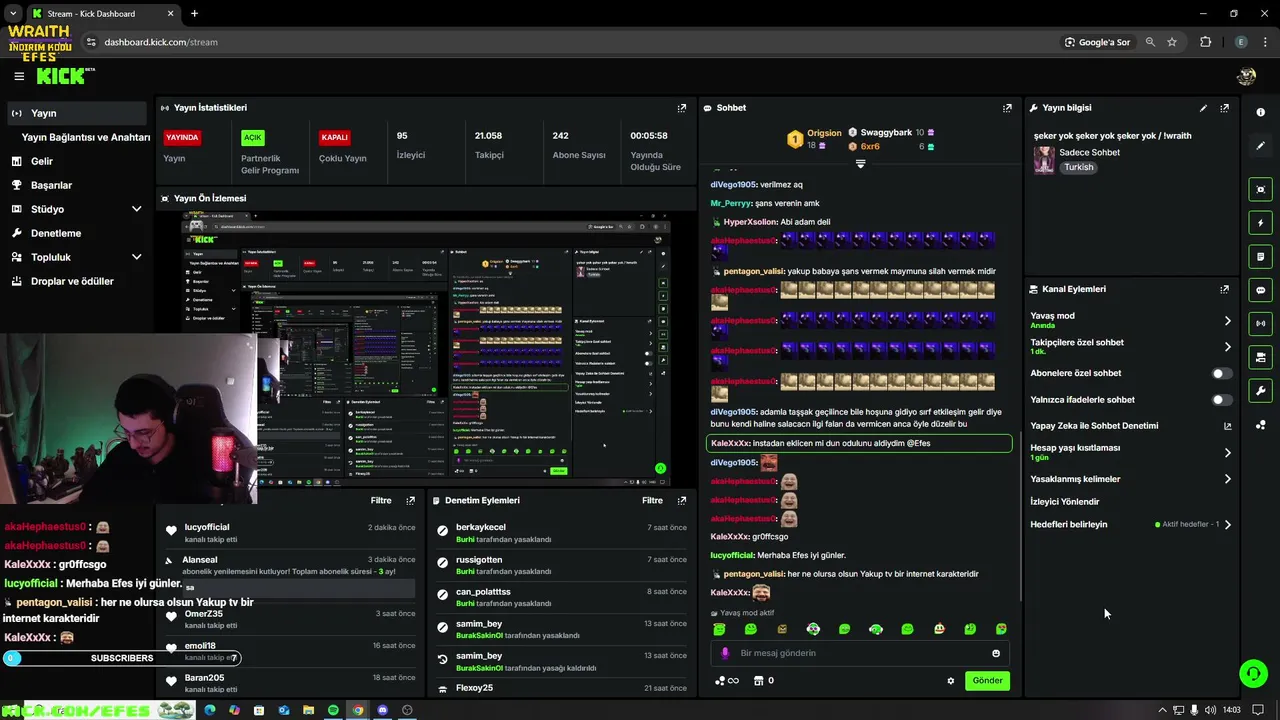Image resolution: width=1280 pixels, height=720 pixels.
Task: Click the Kick logo in the header
Action: click(x=65, y=76)
